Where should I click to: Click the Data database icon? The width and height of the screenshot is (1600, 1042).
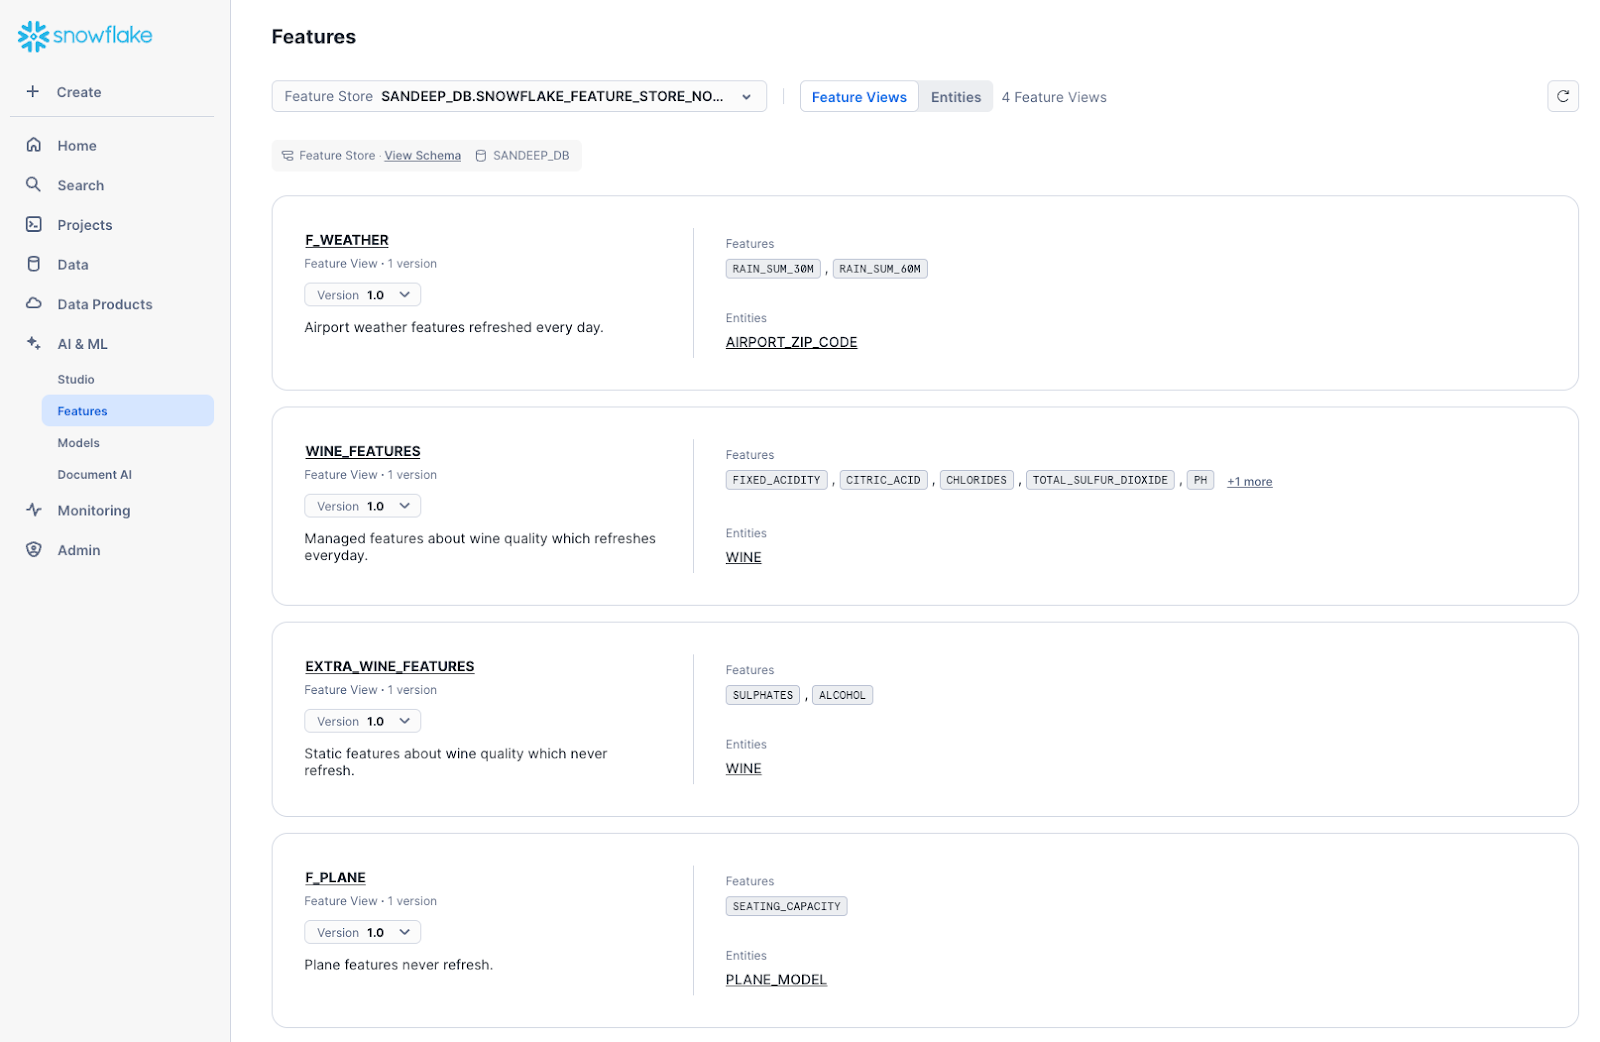pos(34,265)
